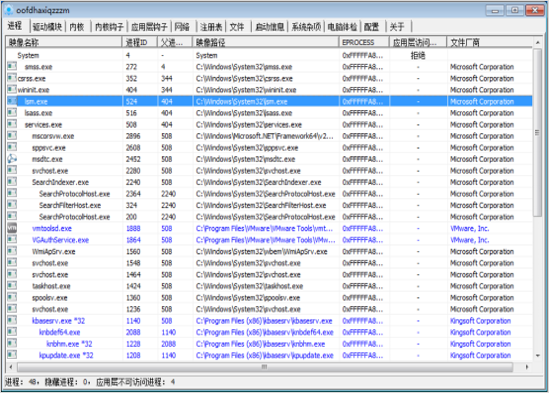Click the spoolsv.exe process icon
The image size is (549, 393).
pyautogui.click(x=12, y=297)
